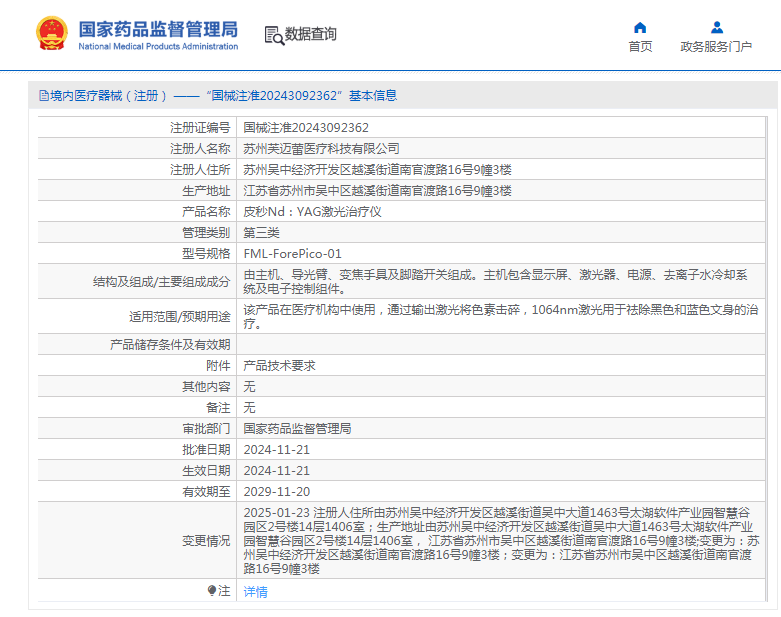The image size is (781, 617).
Task: Click structure description starting 由主机、导光臂
Action: pos(496,282)
